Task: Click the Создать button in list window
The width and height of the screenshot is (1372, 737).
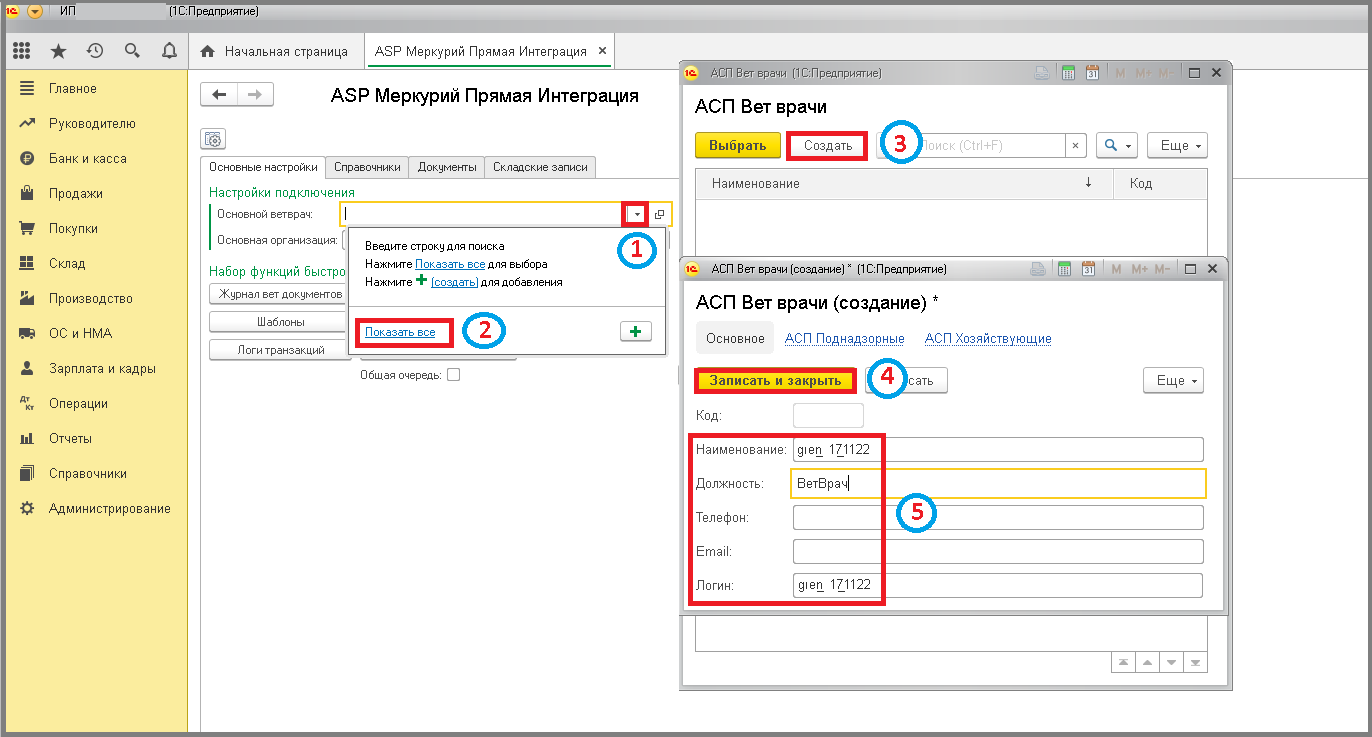Action: (x=827, y=145)
